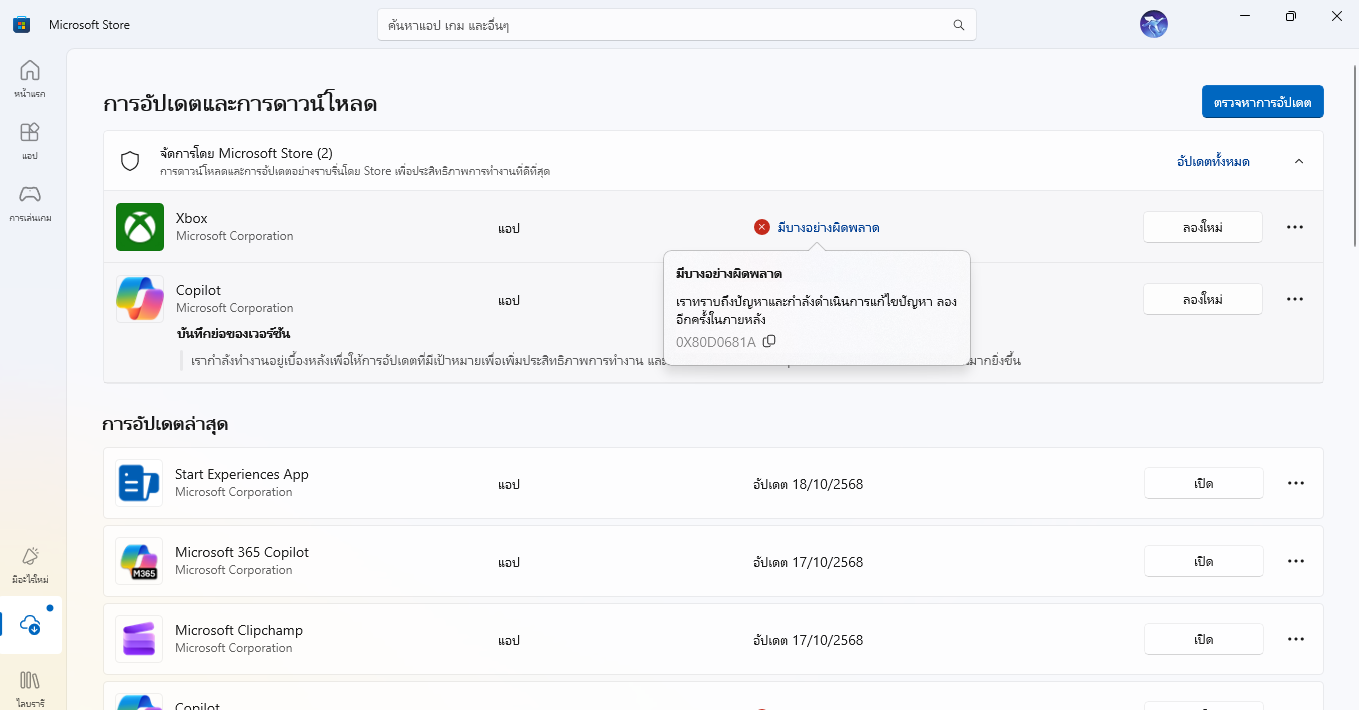Open more options for Start Experiences App
The width and height of the screenshot is (1359, 710).
pos(1296,483)
